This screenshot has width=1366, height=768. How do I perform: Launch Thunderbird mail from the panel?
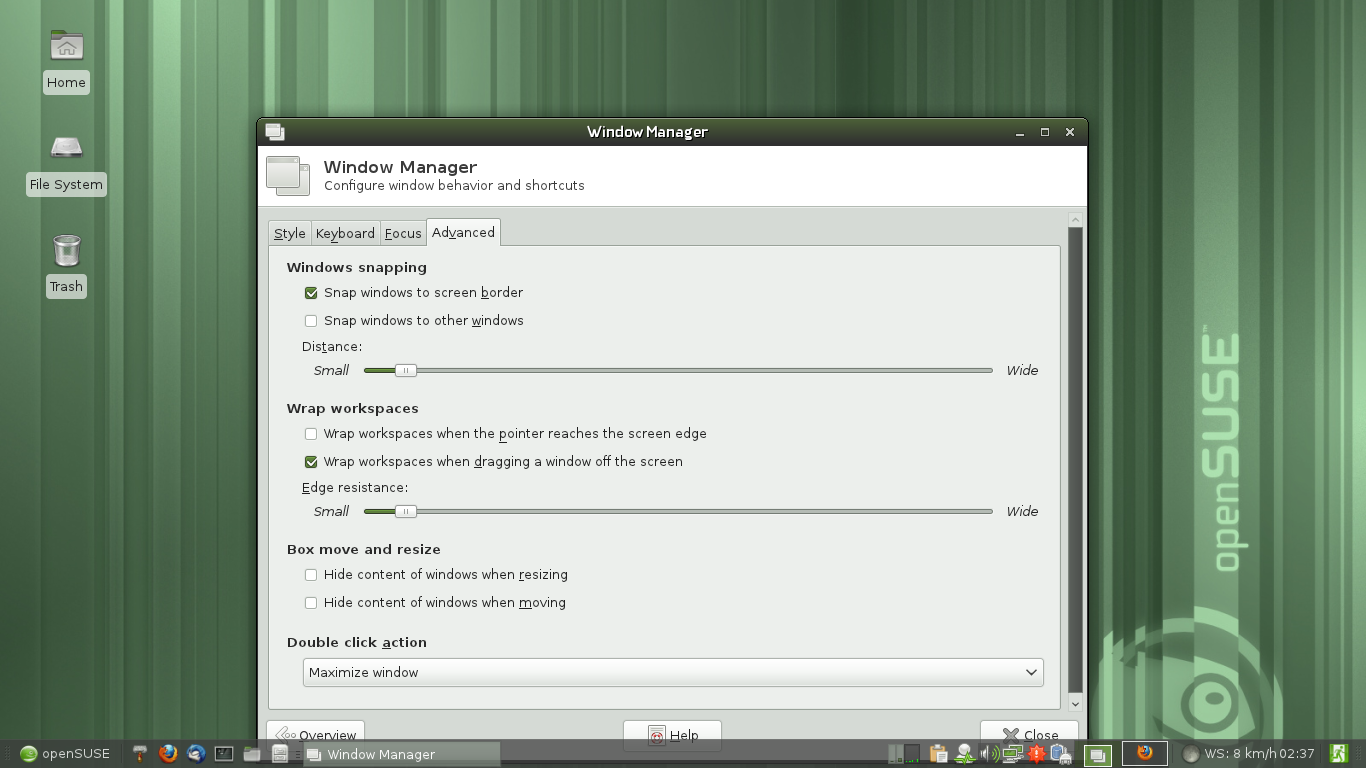pos(196,753)
